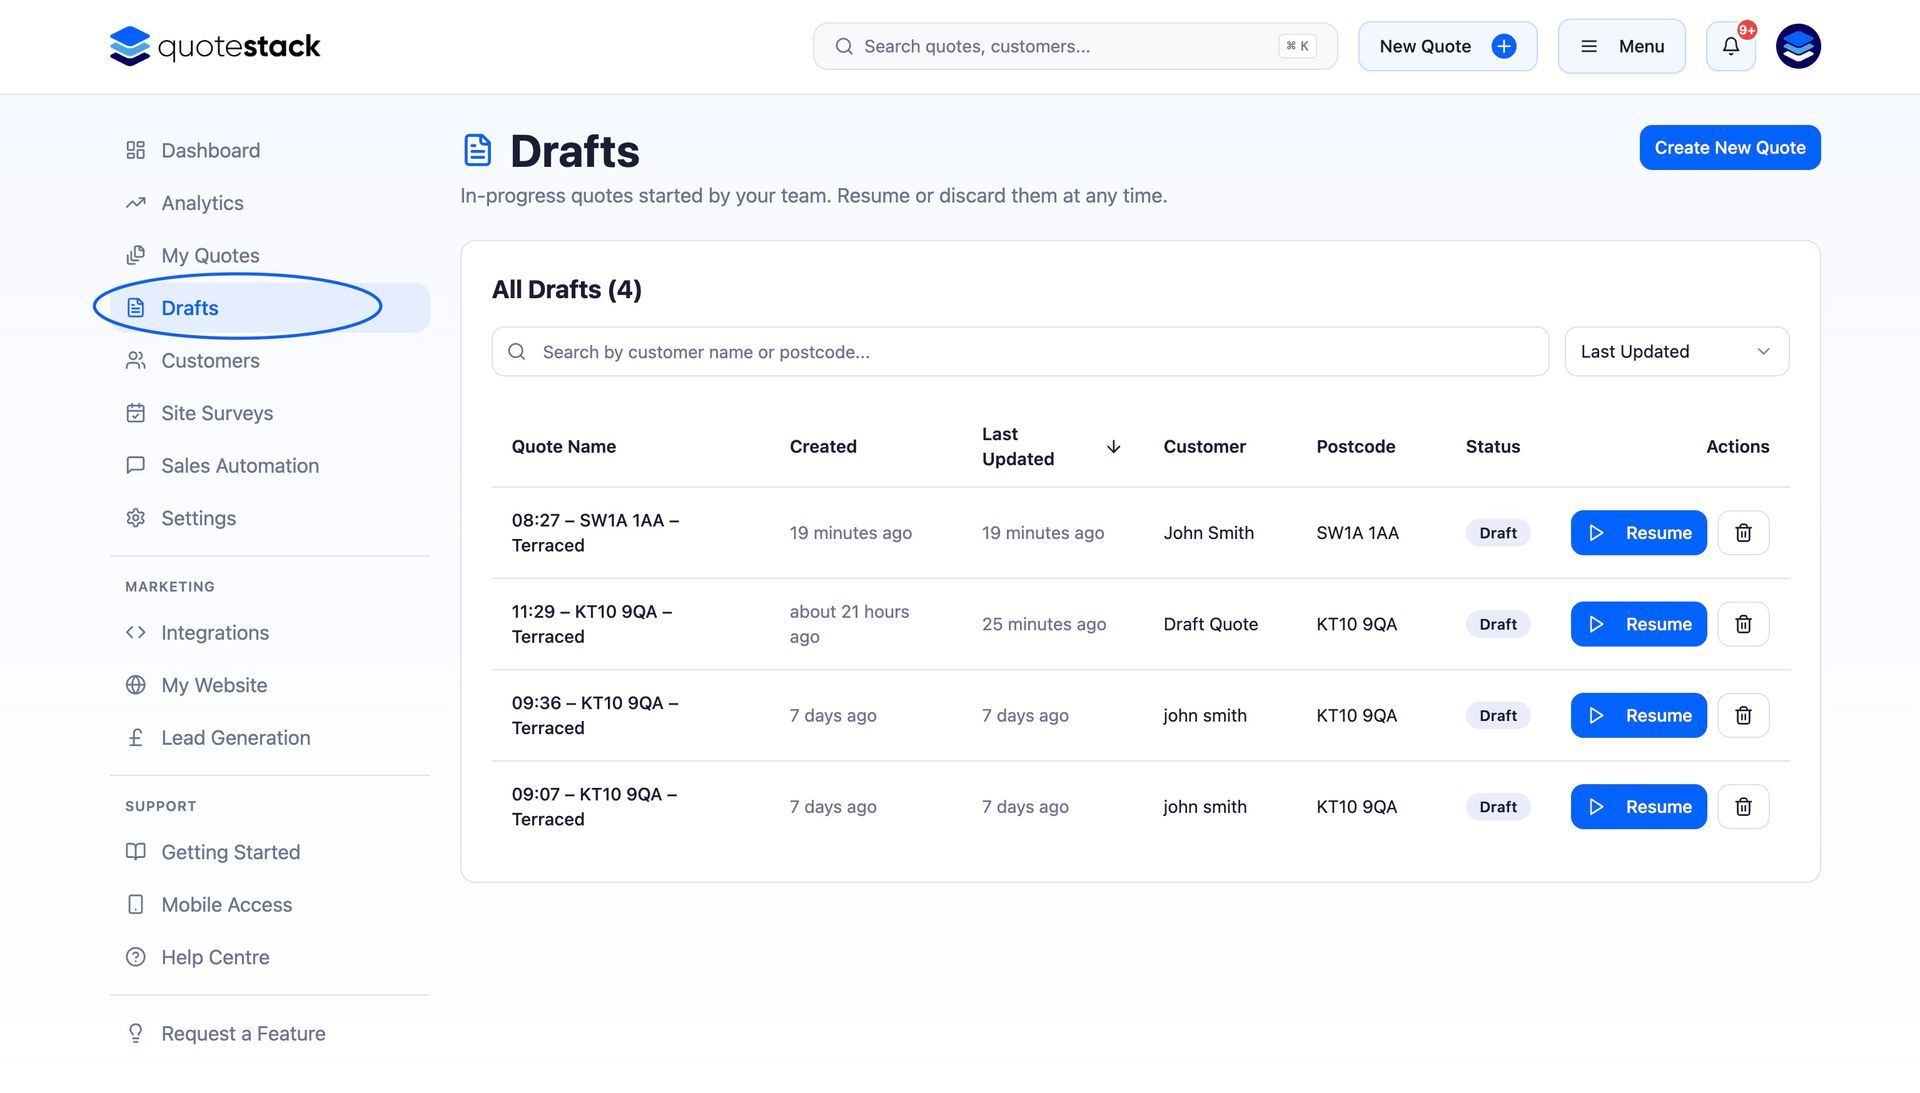
Task: Click search by customer name field
Action: [1020, 352]
